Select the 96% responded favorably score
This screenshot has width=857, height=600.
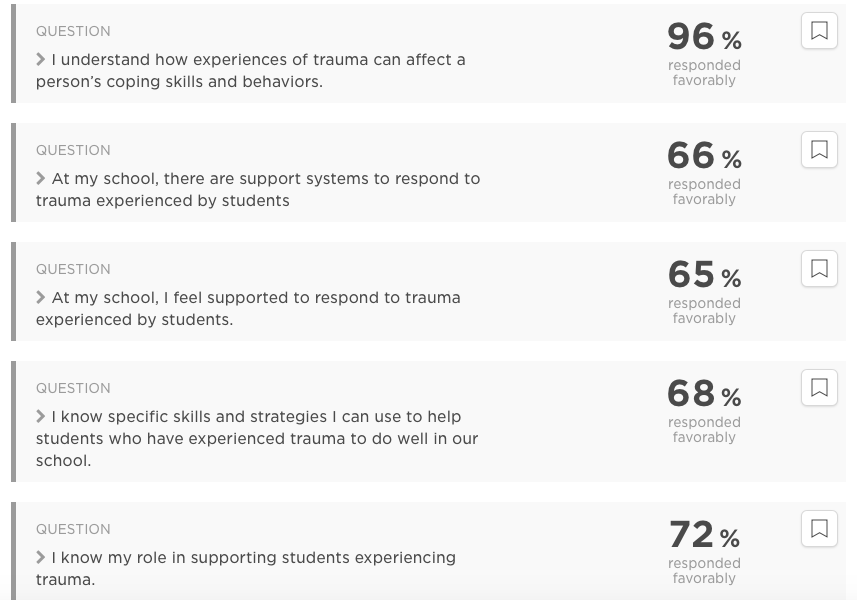704,53
